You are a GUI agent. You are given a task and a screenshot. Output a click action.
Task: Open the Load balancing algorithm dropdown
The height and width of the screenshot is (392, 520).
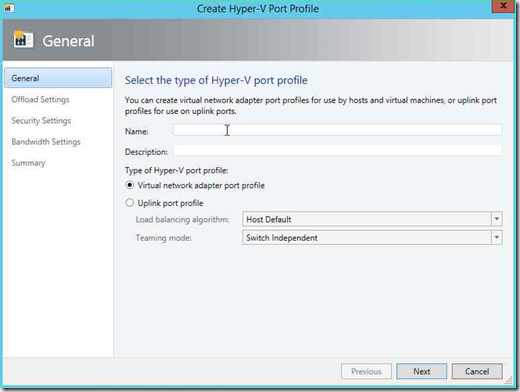pyautogui.click(x=372, y=219)
